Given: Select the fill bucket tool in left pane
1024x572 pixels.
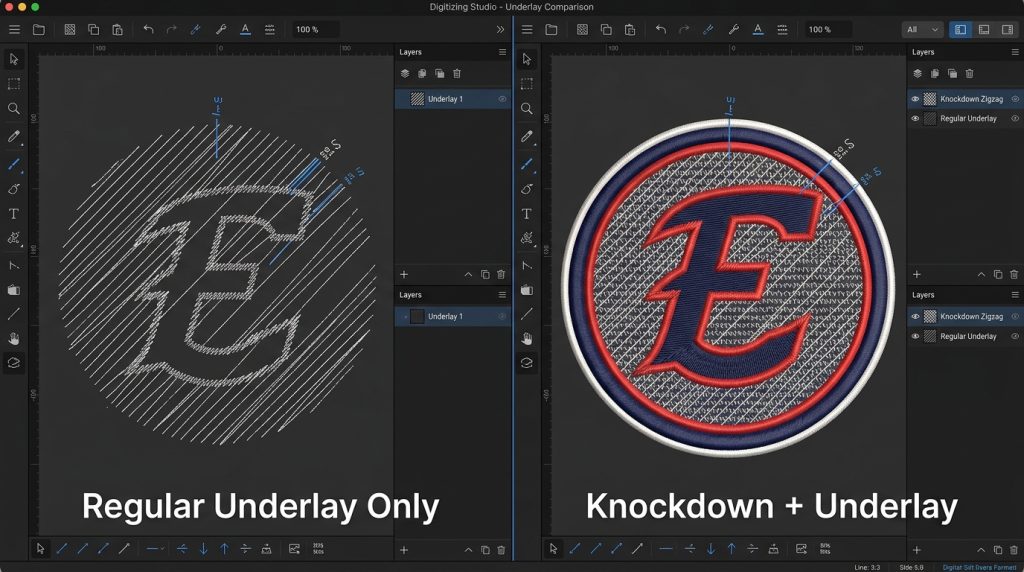Looking at the screenshot, I should tap(14, 290).
